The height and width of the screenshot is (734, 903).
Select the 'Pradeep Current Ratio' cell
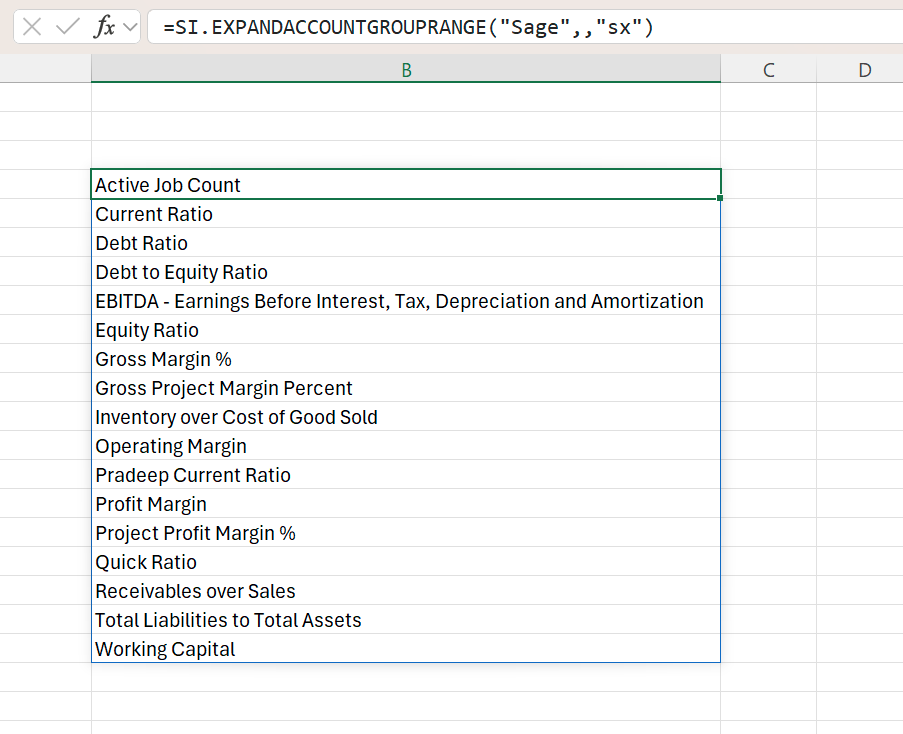406,474
